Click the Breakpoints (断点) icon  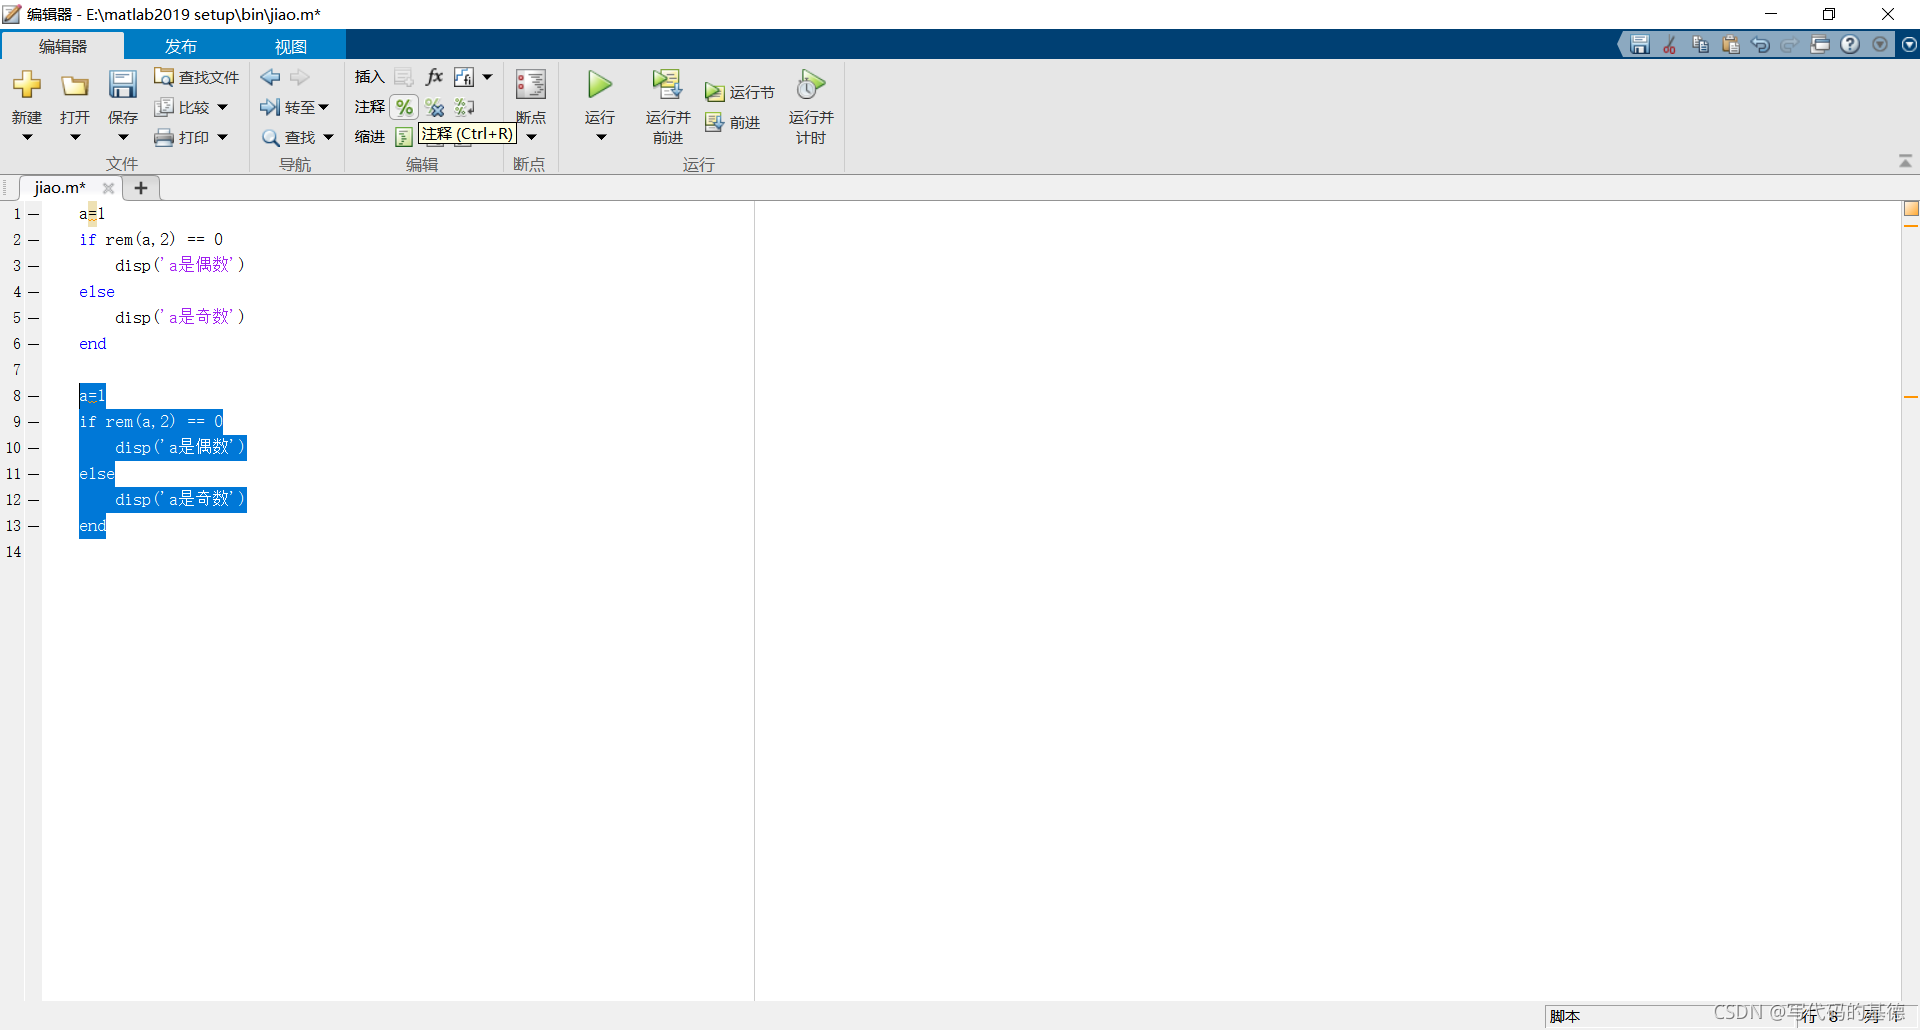point(530,84)
